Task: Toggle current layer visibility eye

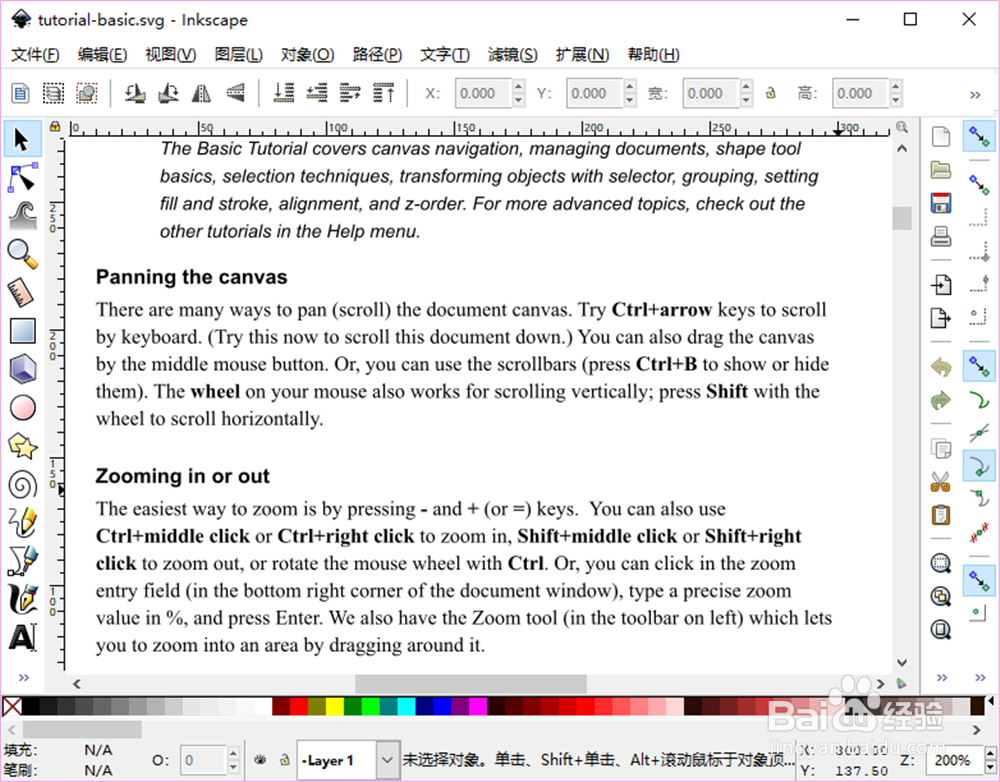Action: 260,760
